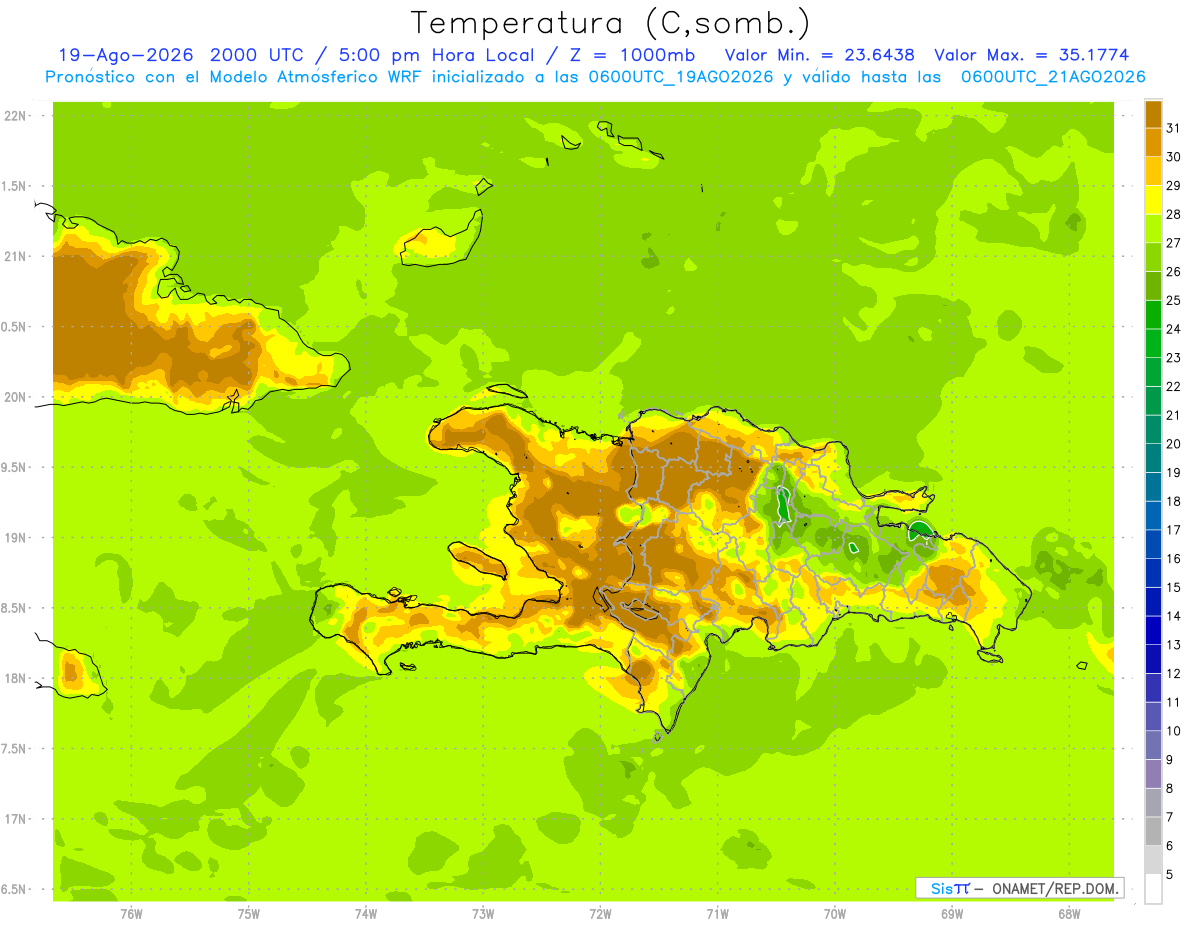Click the '6.5N' latitude axis label
Screen dimensions: 1200x927
pyautogui.click(x=15, y=890)
